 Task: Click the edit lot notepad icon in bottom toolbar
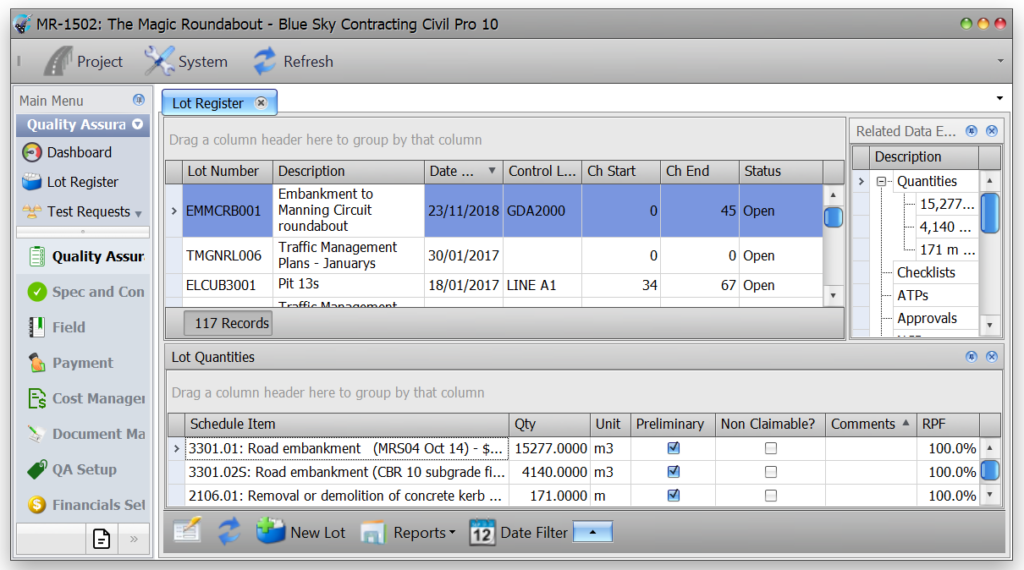point(187,530)
